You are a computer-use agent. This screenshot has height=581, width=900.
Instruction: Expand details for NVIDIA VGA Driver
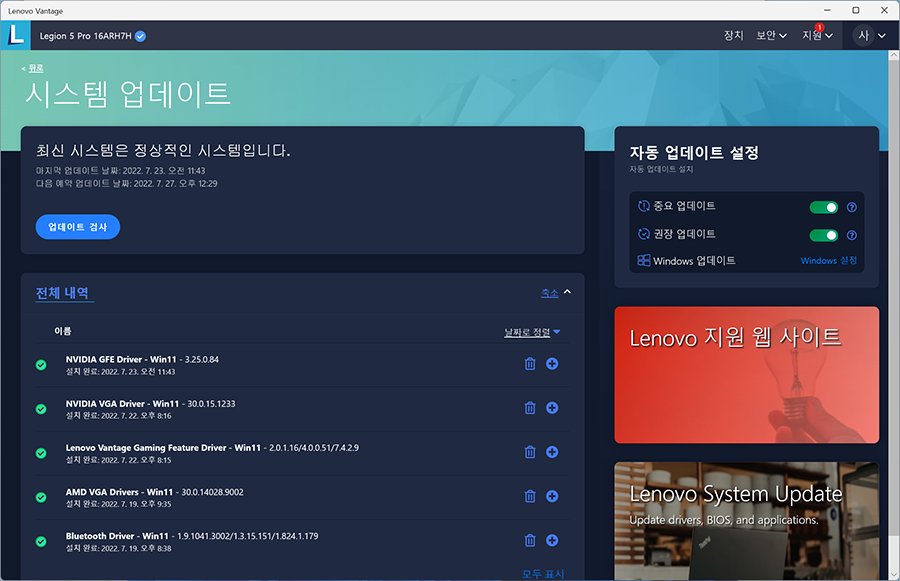tap(552, 408)
